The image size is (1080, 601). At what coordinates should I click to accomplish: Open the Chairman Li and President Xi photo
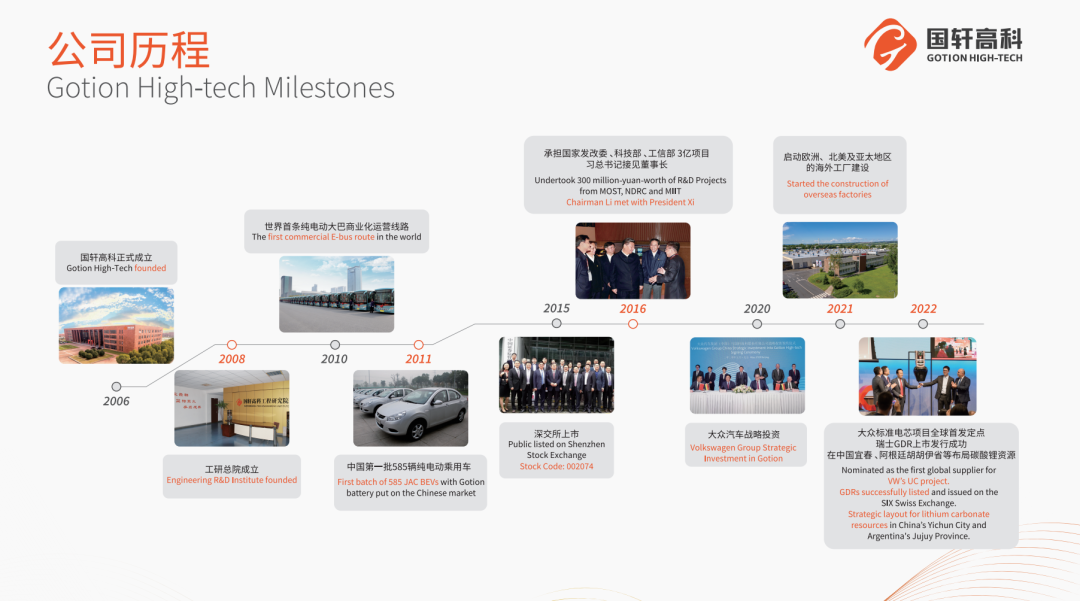tap(633, 260)
